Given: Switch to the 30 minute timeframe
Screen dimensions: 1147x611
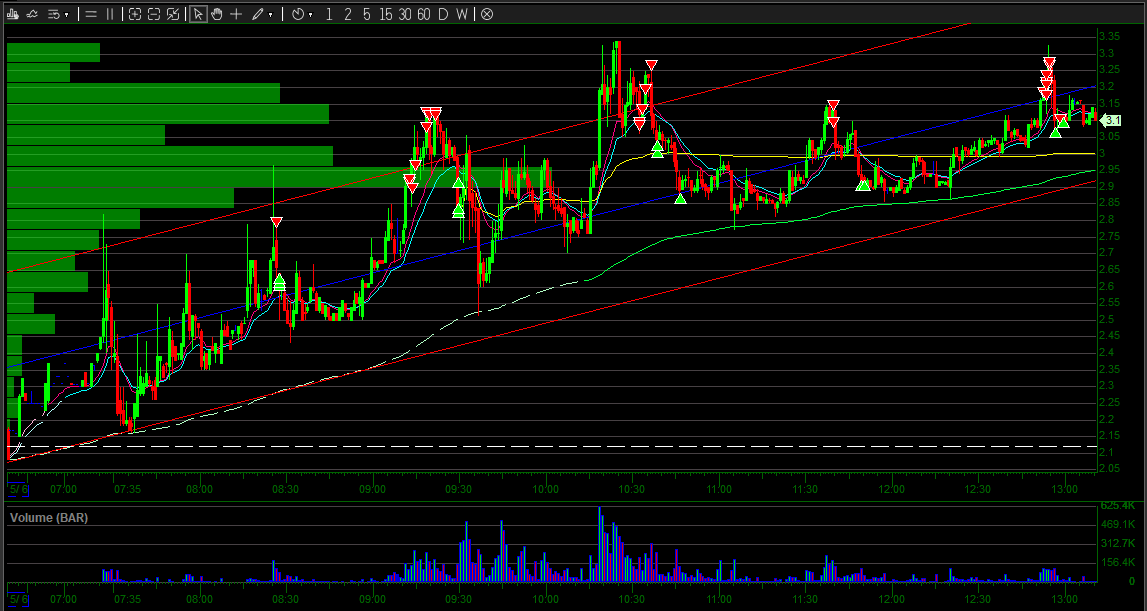Looking at the screenshot, I should pyautogui.click(x=405, y=14).
